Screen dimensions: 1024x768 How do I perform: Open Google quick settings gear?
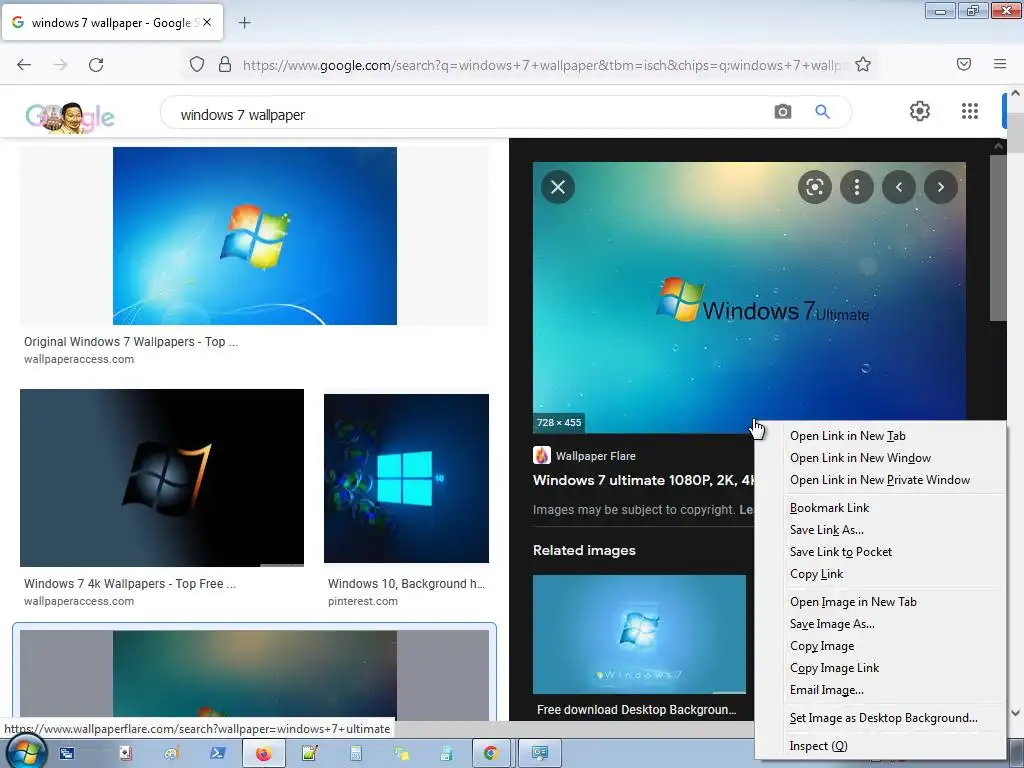click(x=920, y=111)
